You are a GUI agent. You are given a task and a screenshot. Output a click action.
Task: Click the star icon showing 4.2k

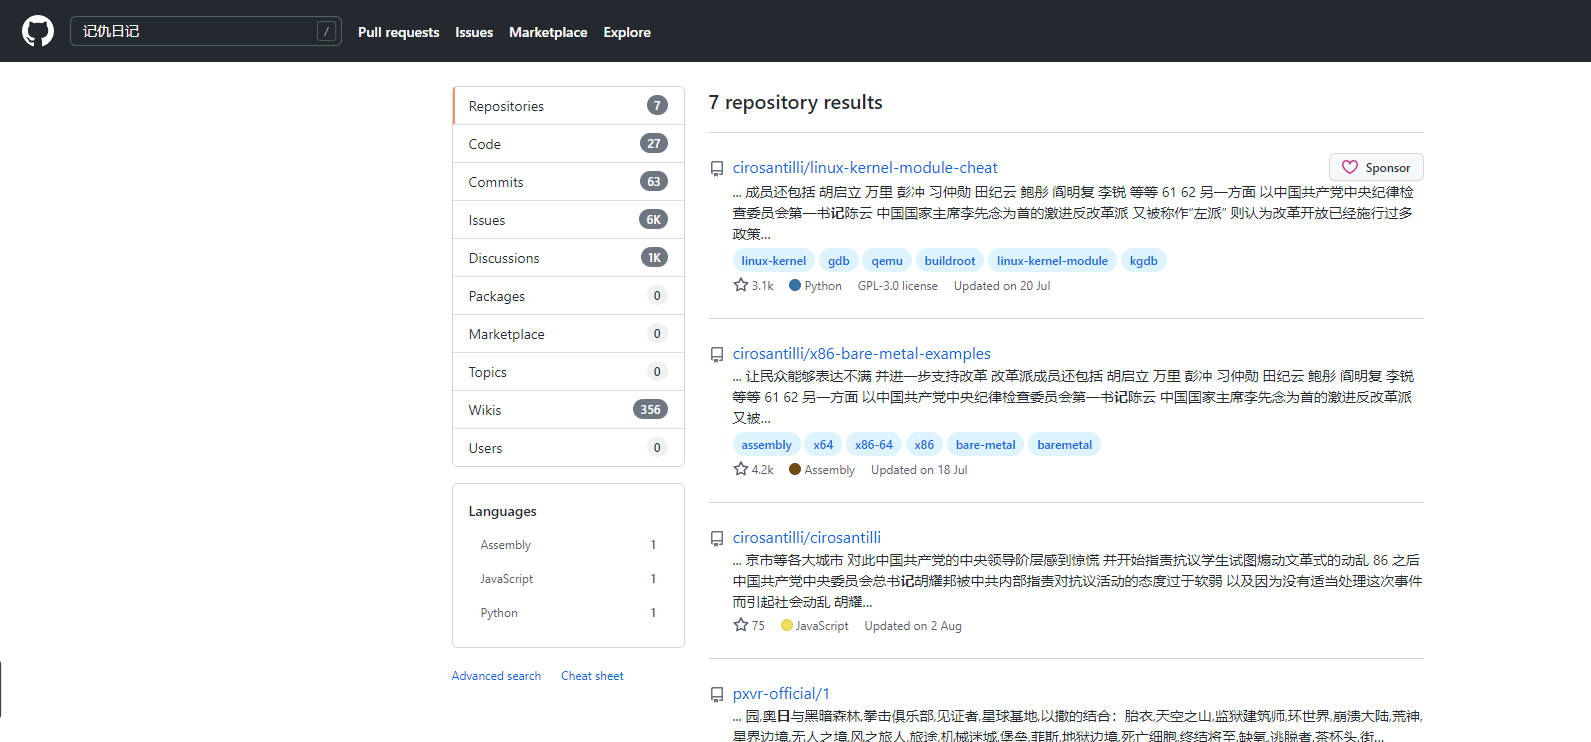click(741, 469)
